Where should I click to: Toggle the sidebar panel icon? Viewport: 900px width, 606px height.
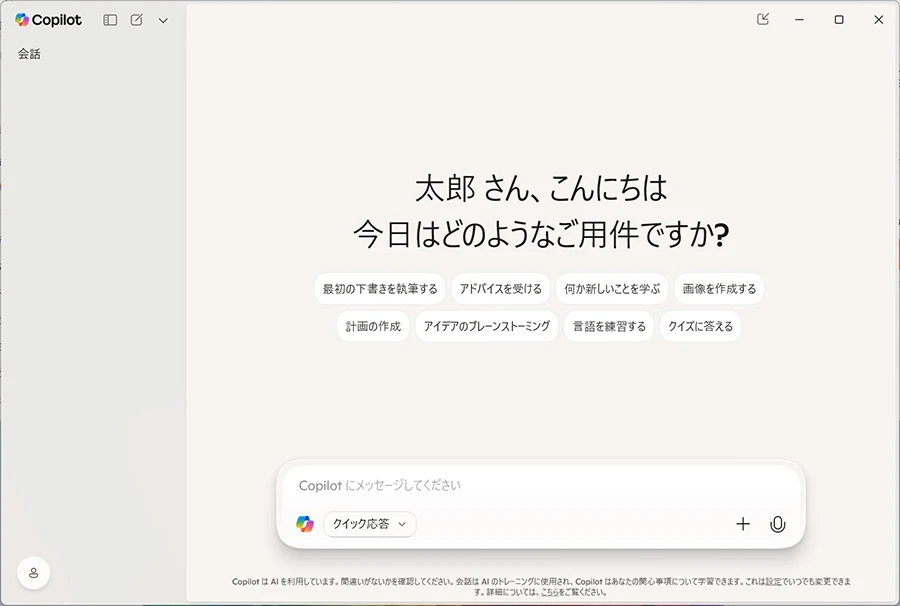click(x=110, y=20)
